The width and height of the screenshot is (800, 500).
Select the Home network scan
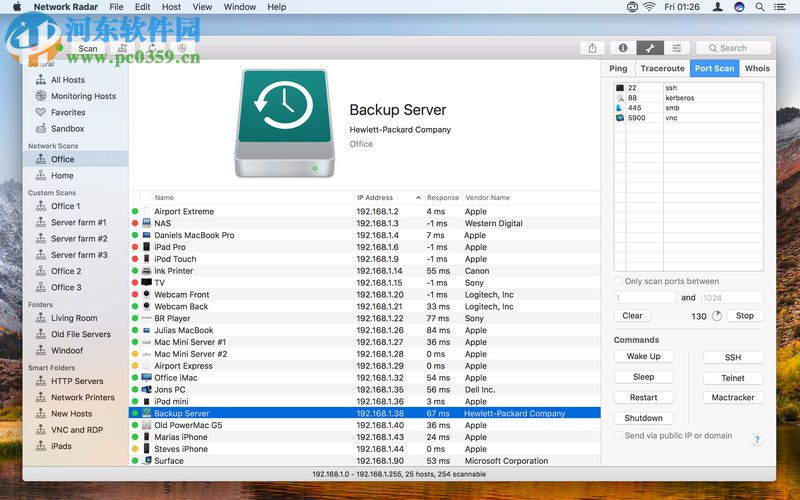[76, 176]
